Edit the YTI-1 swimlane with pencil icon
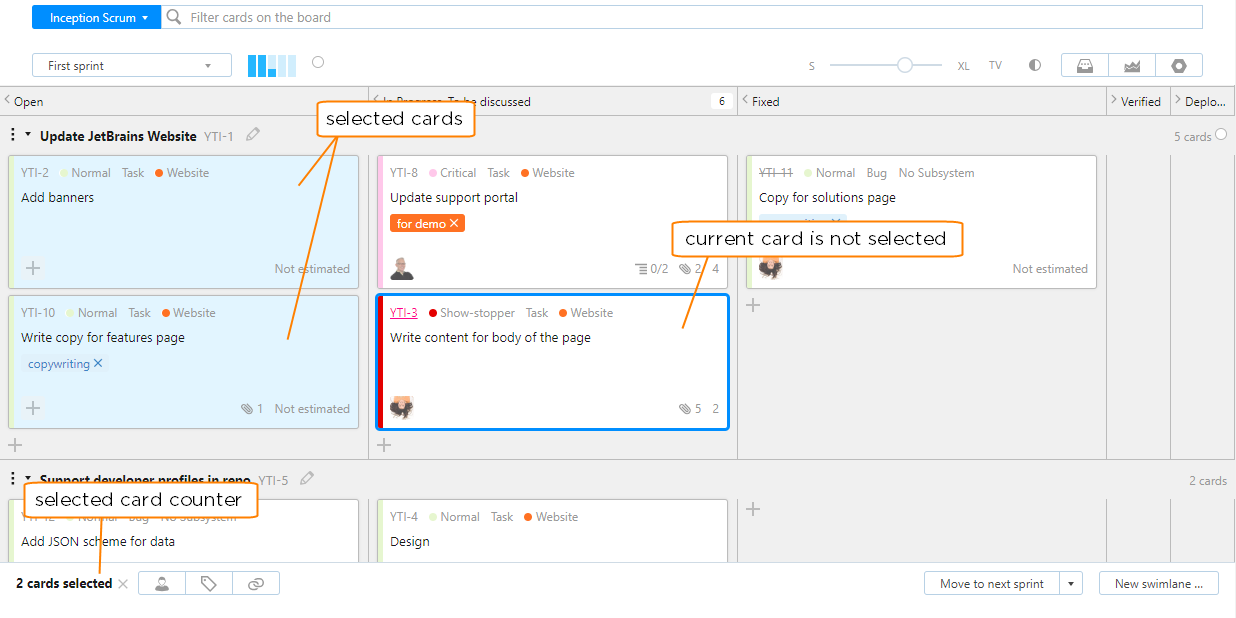This screenshot has height=618, width=1236. (x=253, y=134)
